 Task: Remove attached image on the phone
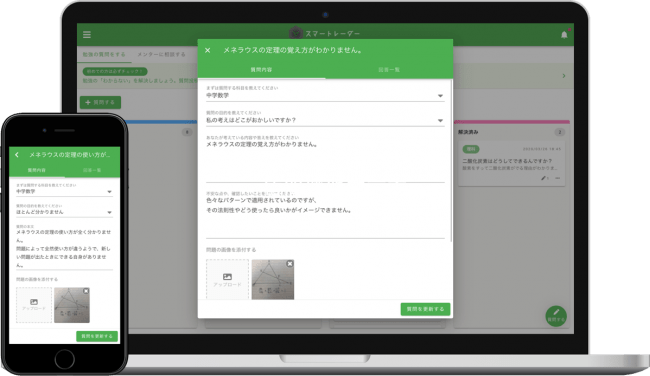pos(86,291)
